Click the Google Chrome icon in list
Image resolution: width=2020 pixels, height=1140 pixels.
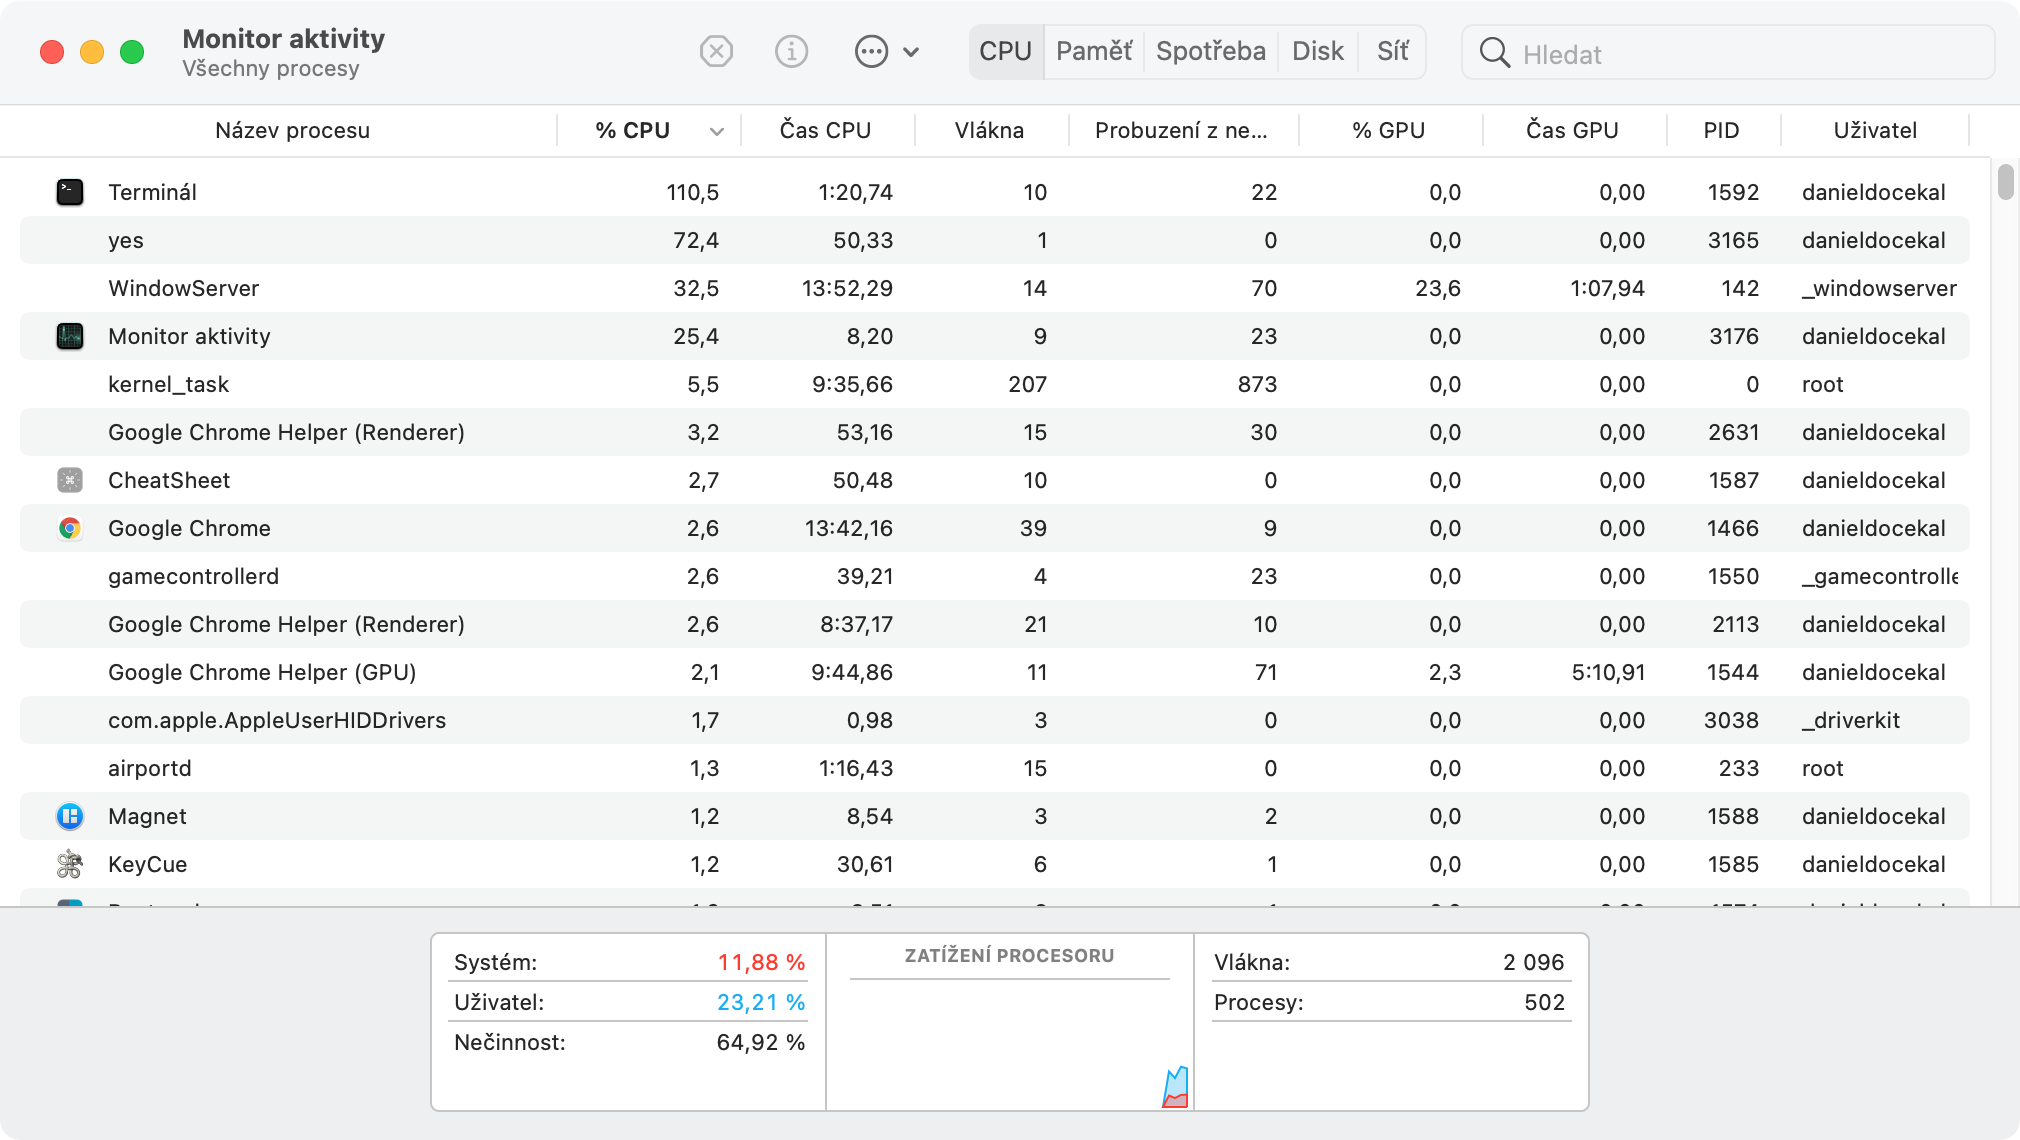[x=70, y=528]
